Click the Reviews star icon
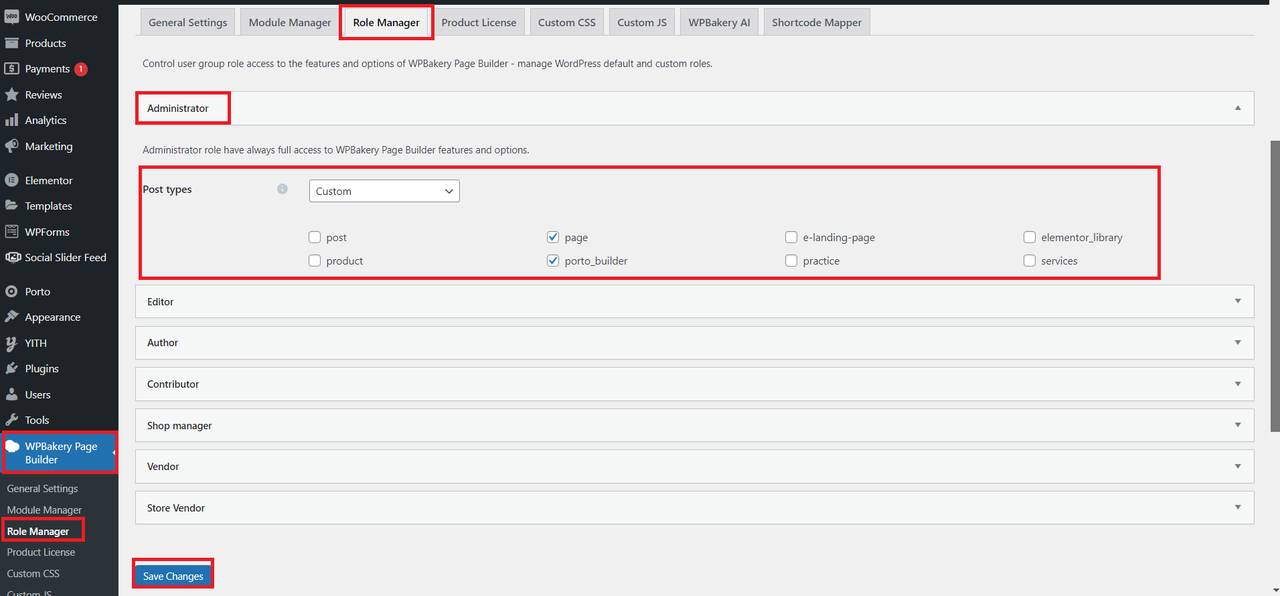 click(x=12, y=95)
